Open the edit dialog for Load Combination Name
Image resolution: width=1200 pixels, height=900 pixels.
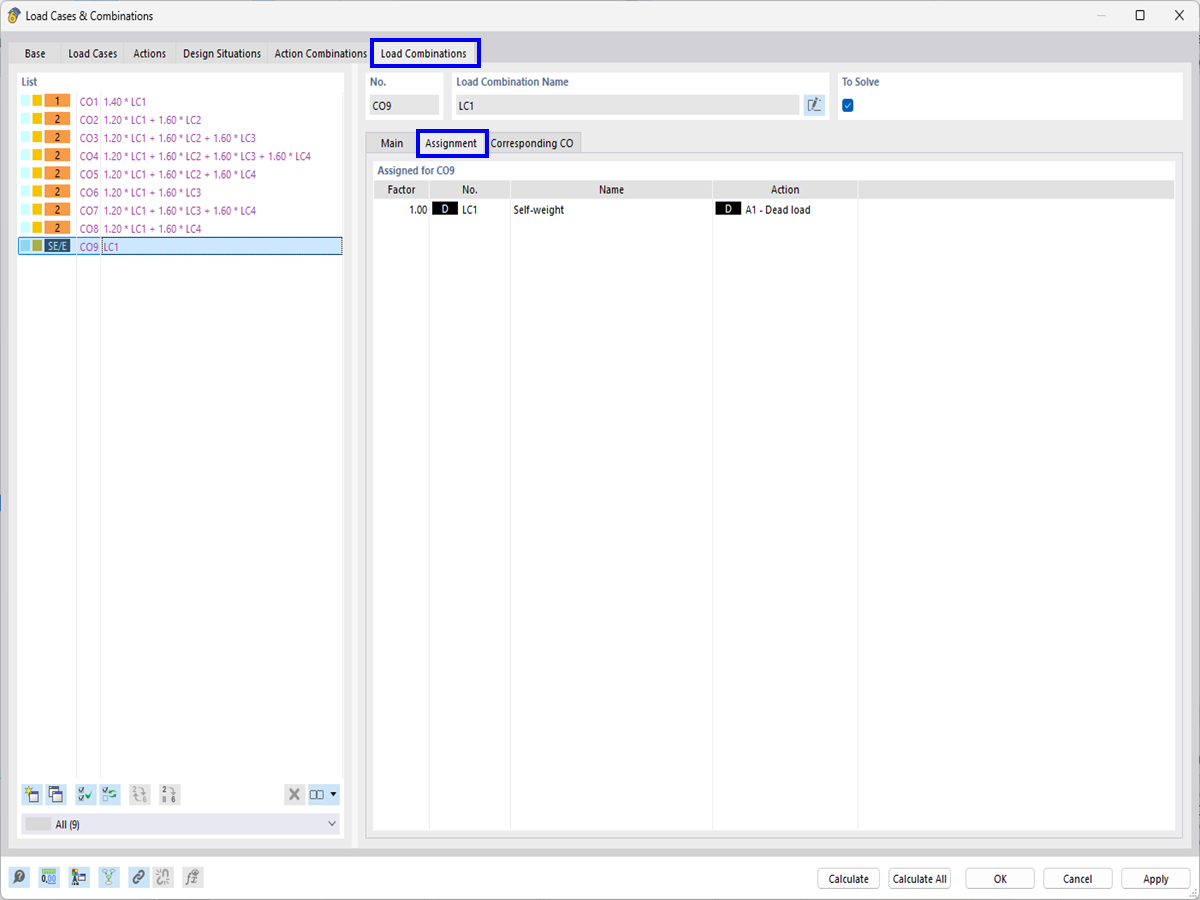(814, 104)
